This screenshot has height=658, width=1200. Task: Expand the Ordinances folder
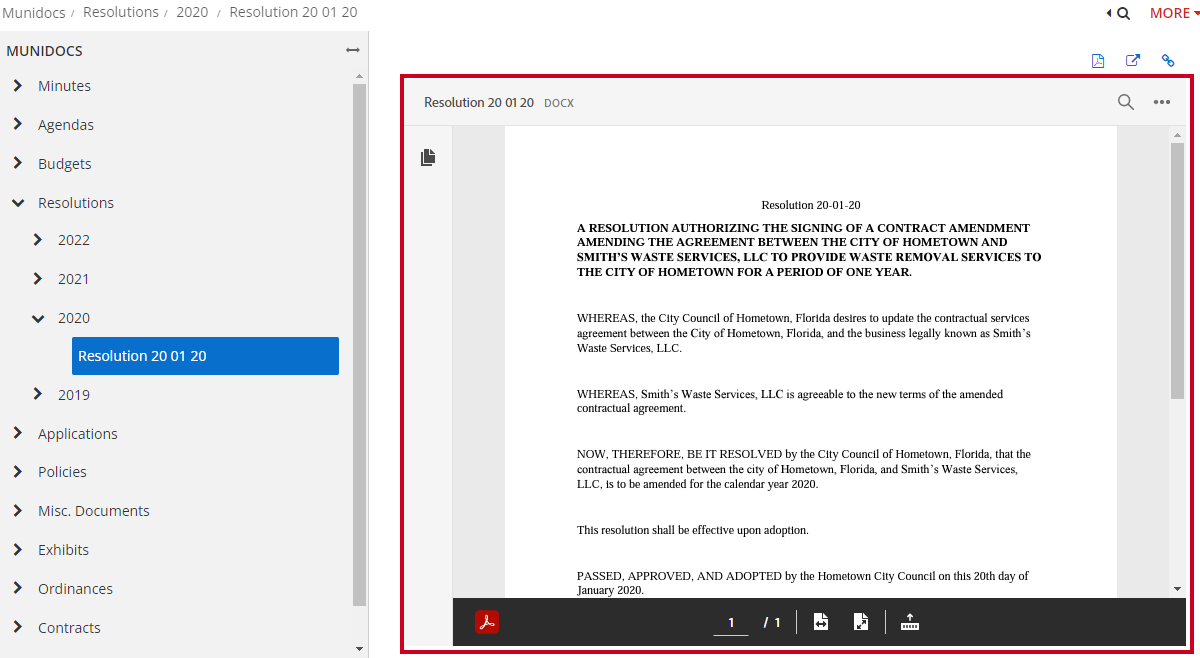[x=18, y=588]
